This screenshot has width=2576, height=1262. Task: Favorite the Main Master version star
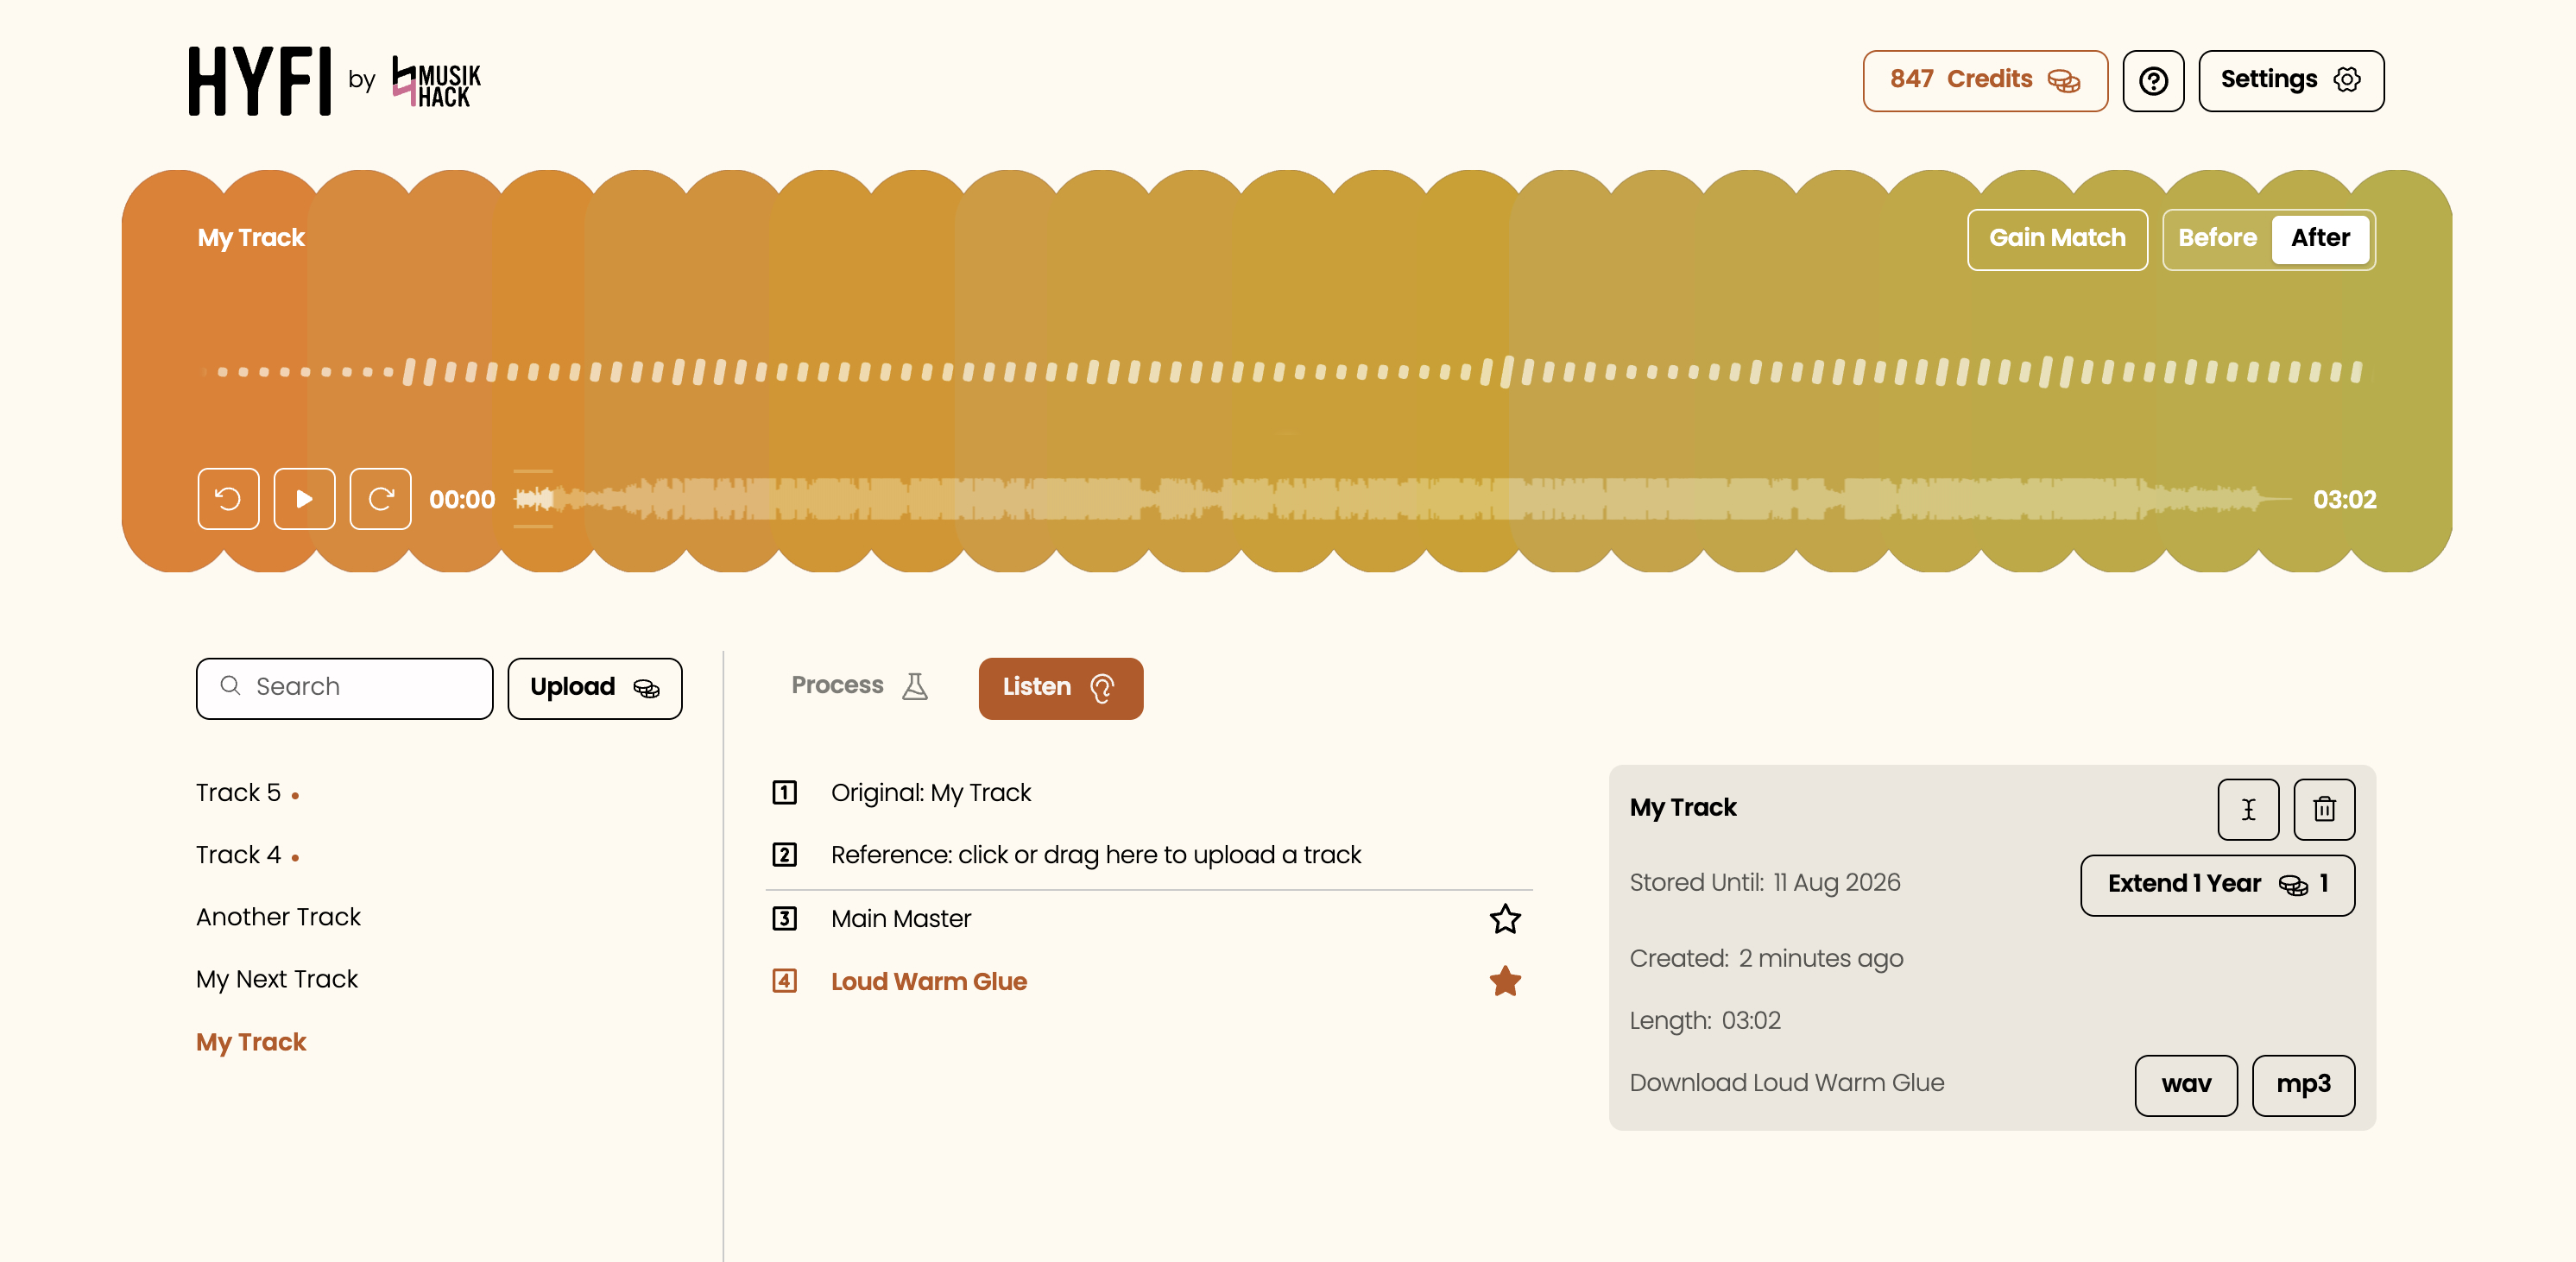coord(1504,919)
